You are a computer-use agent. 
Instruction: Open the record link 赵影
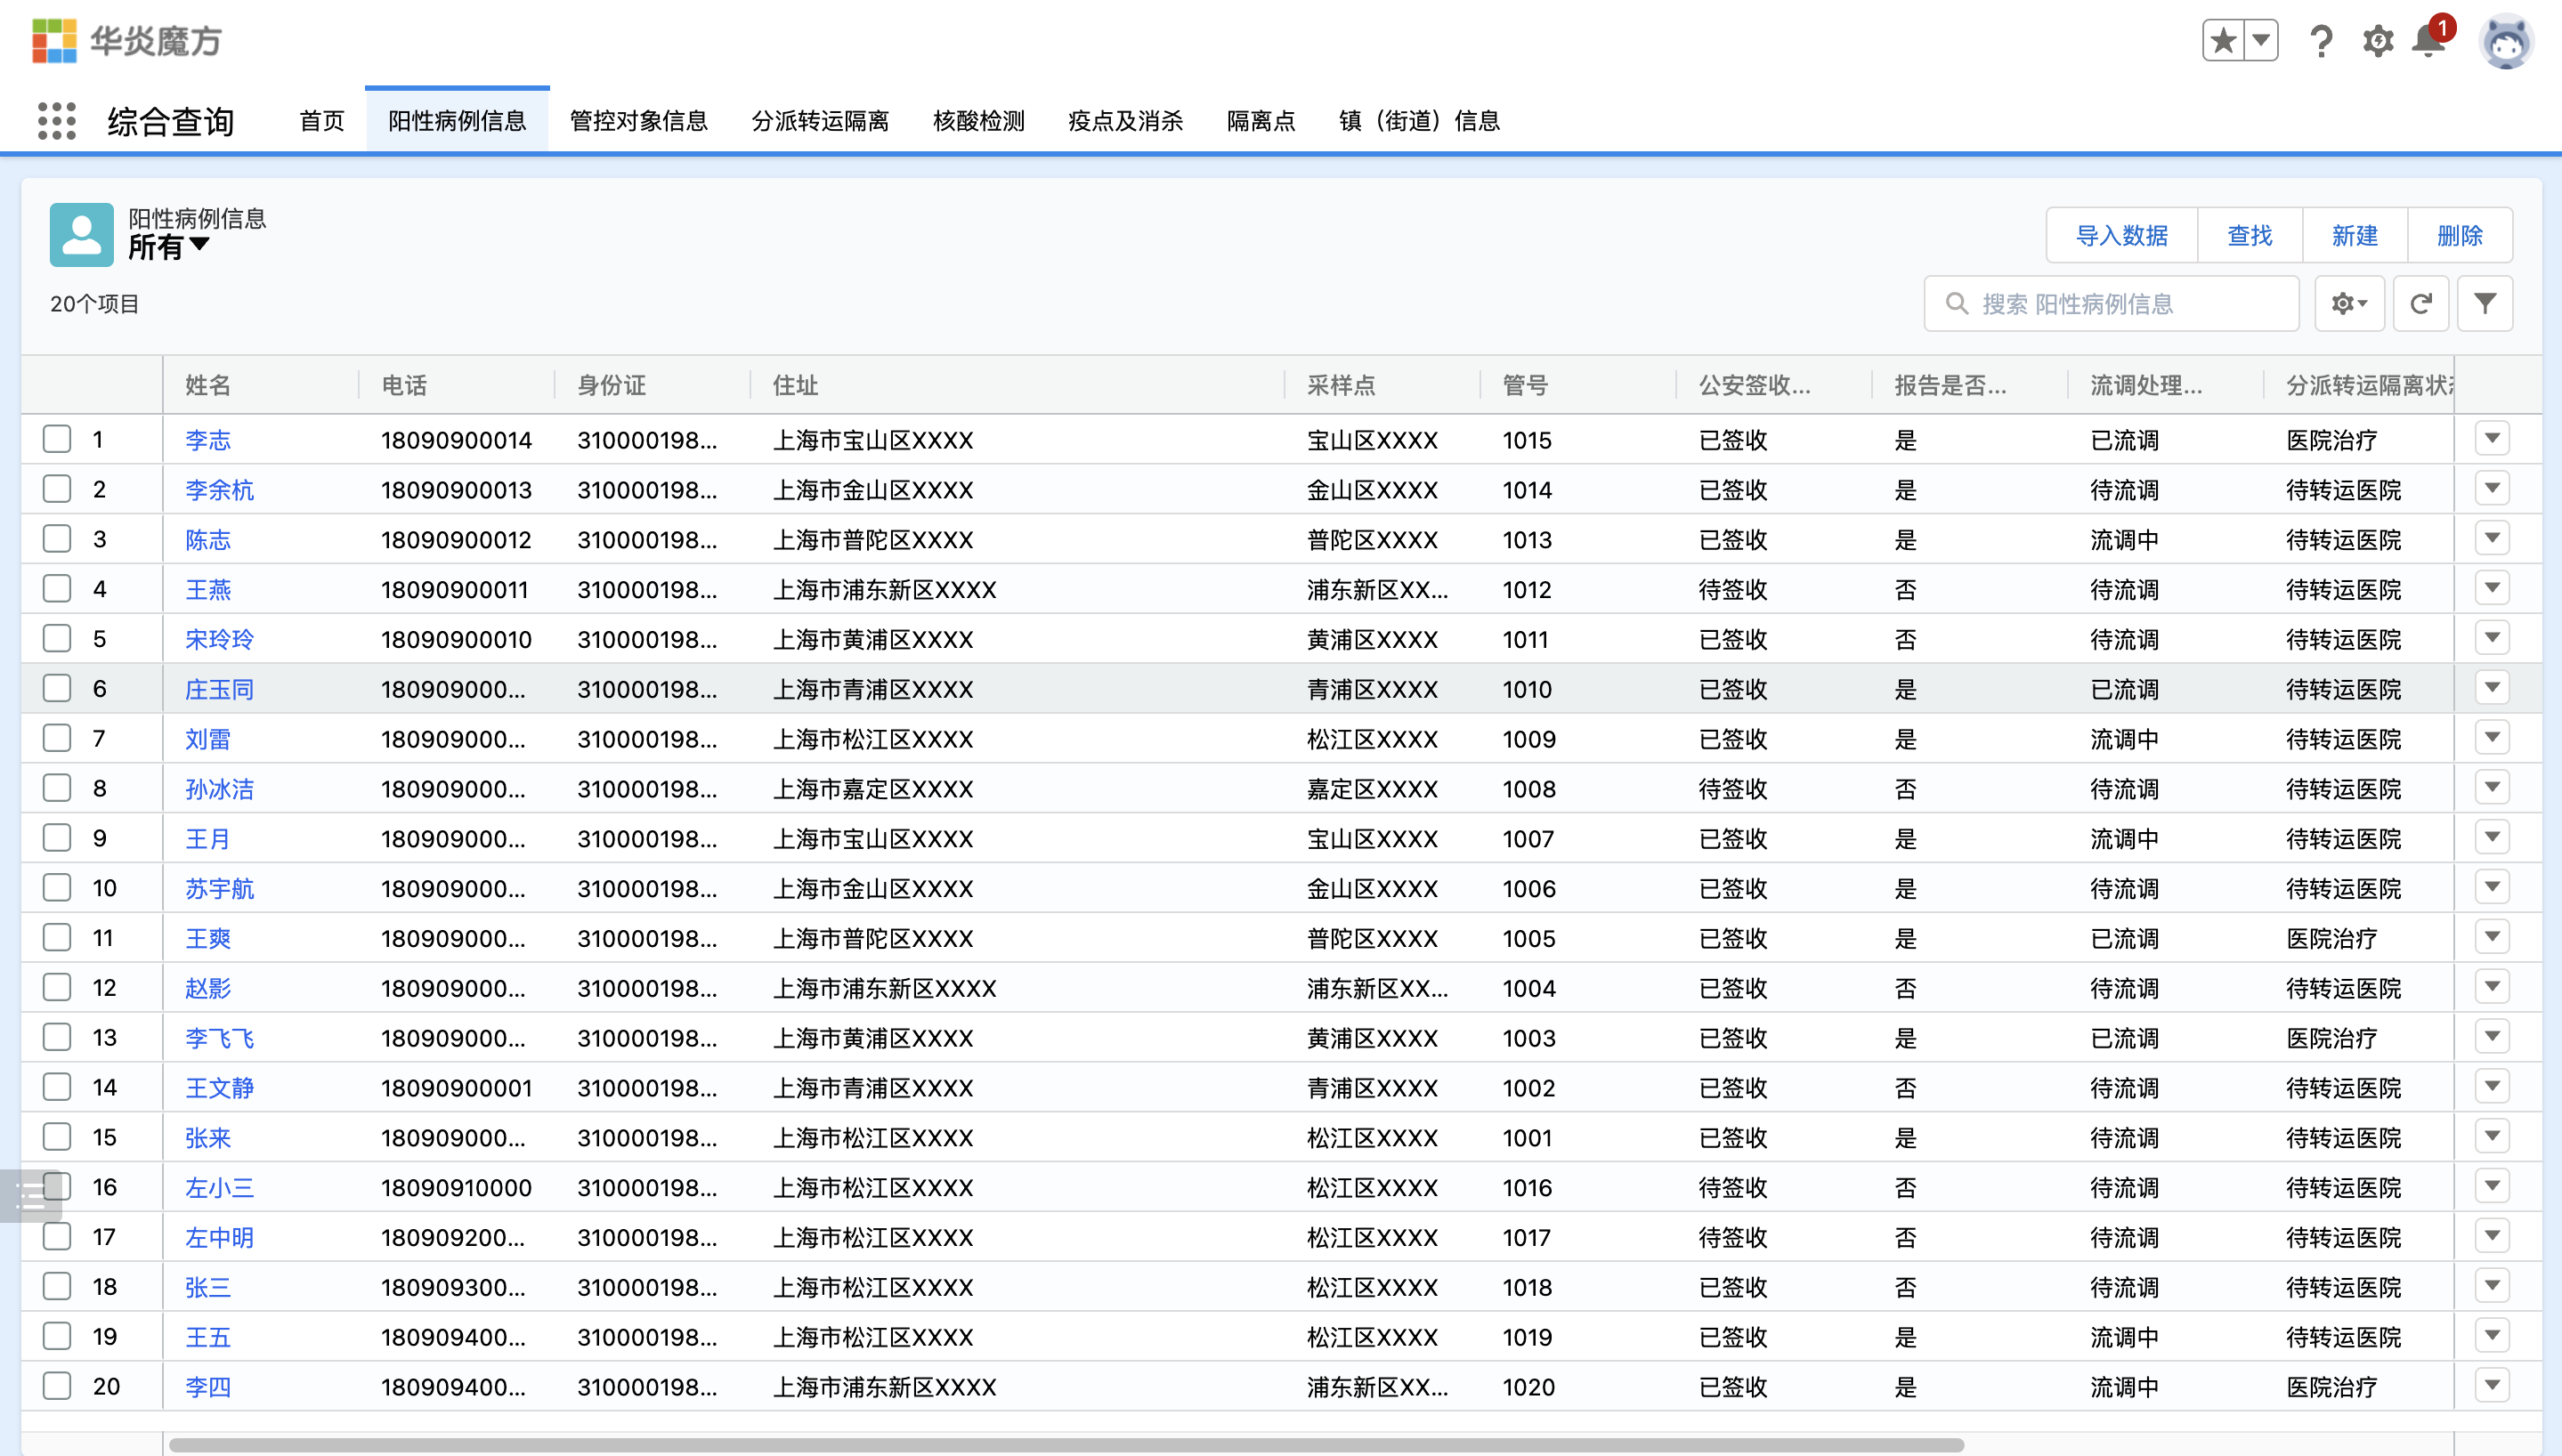[208, 989]
